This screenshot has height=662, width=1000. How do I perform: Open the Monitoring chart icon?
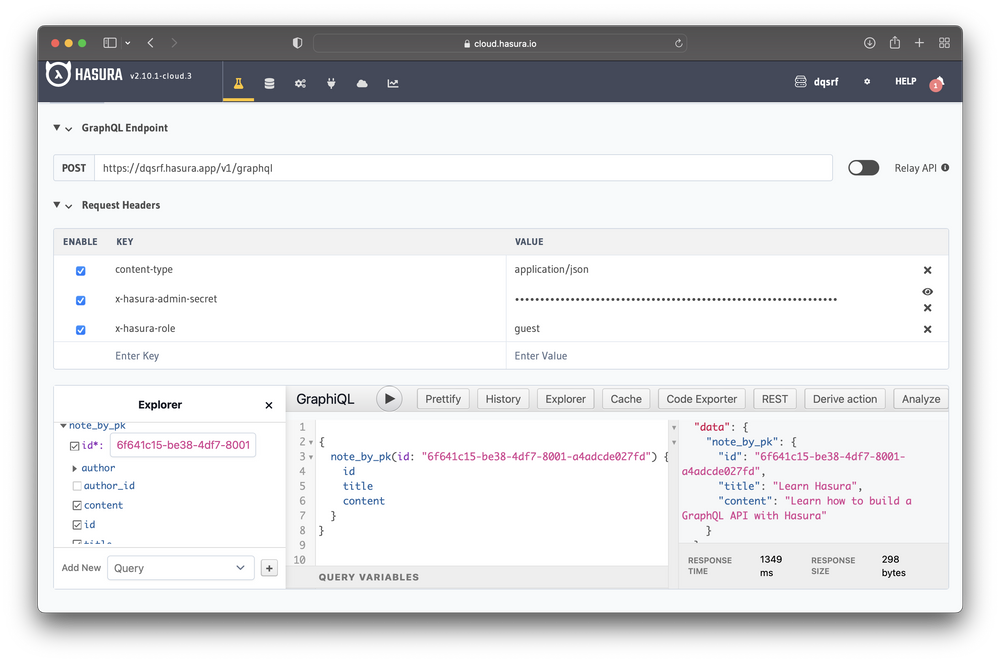pyautogui.click(x=392, y=84)
